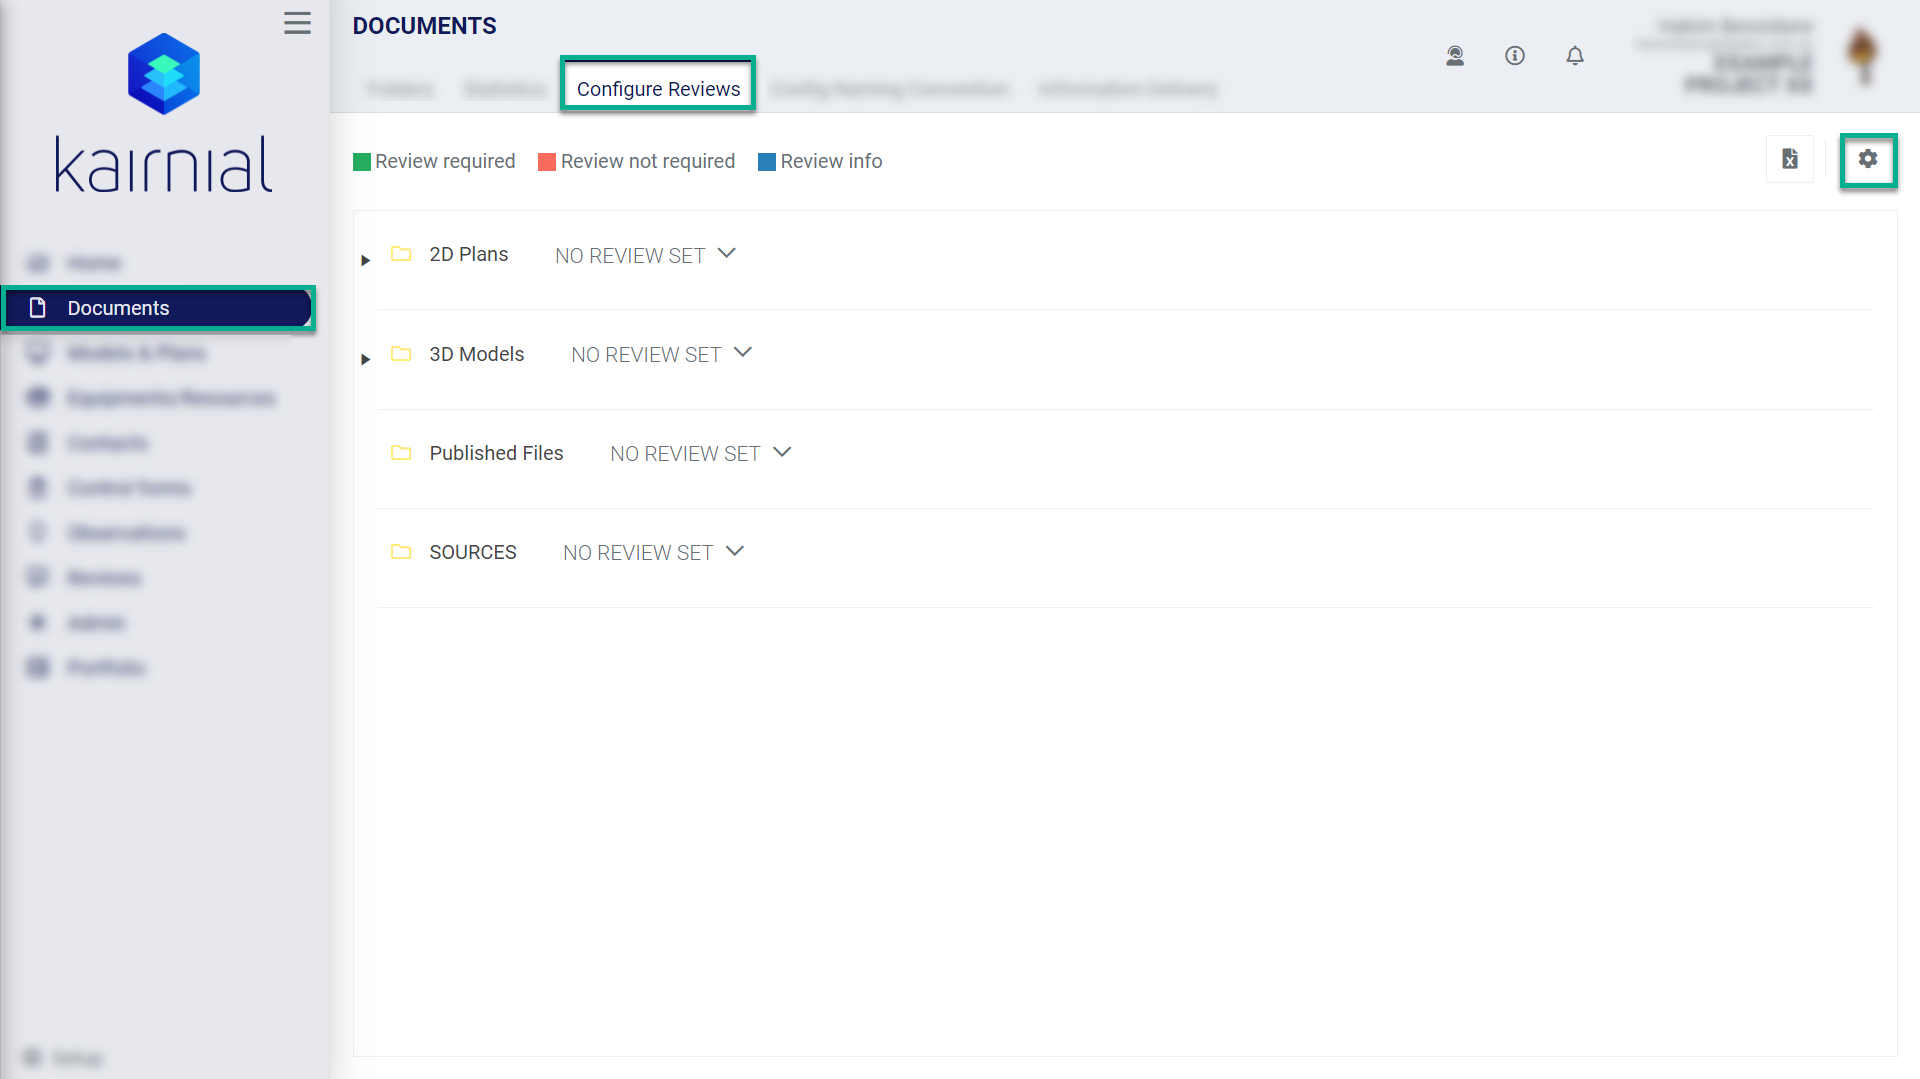The width and height of the screenshot is (1920, 1079).
Task: Open review settings with the gear icon
Action: [x=1868, y=159]
